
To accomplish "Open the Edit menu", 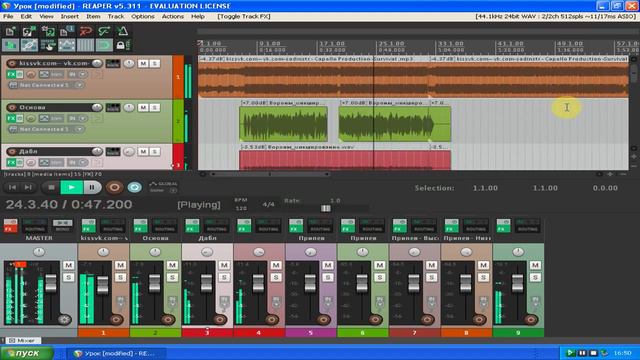I will [x=26, y=16].
